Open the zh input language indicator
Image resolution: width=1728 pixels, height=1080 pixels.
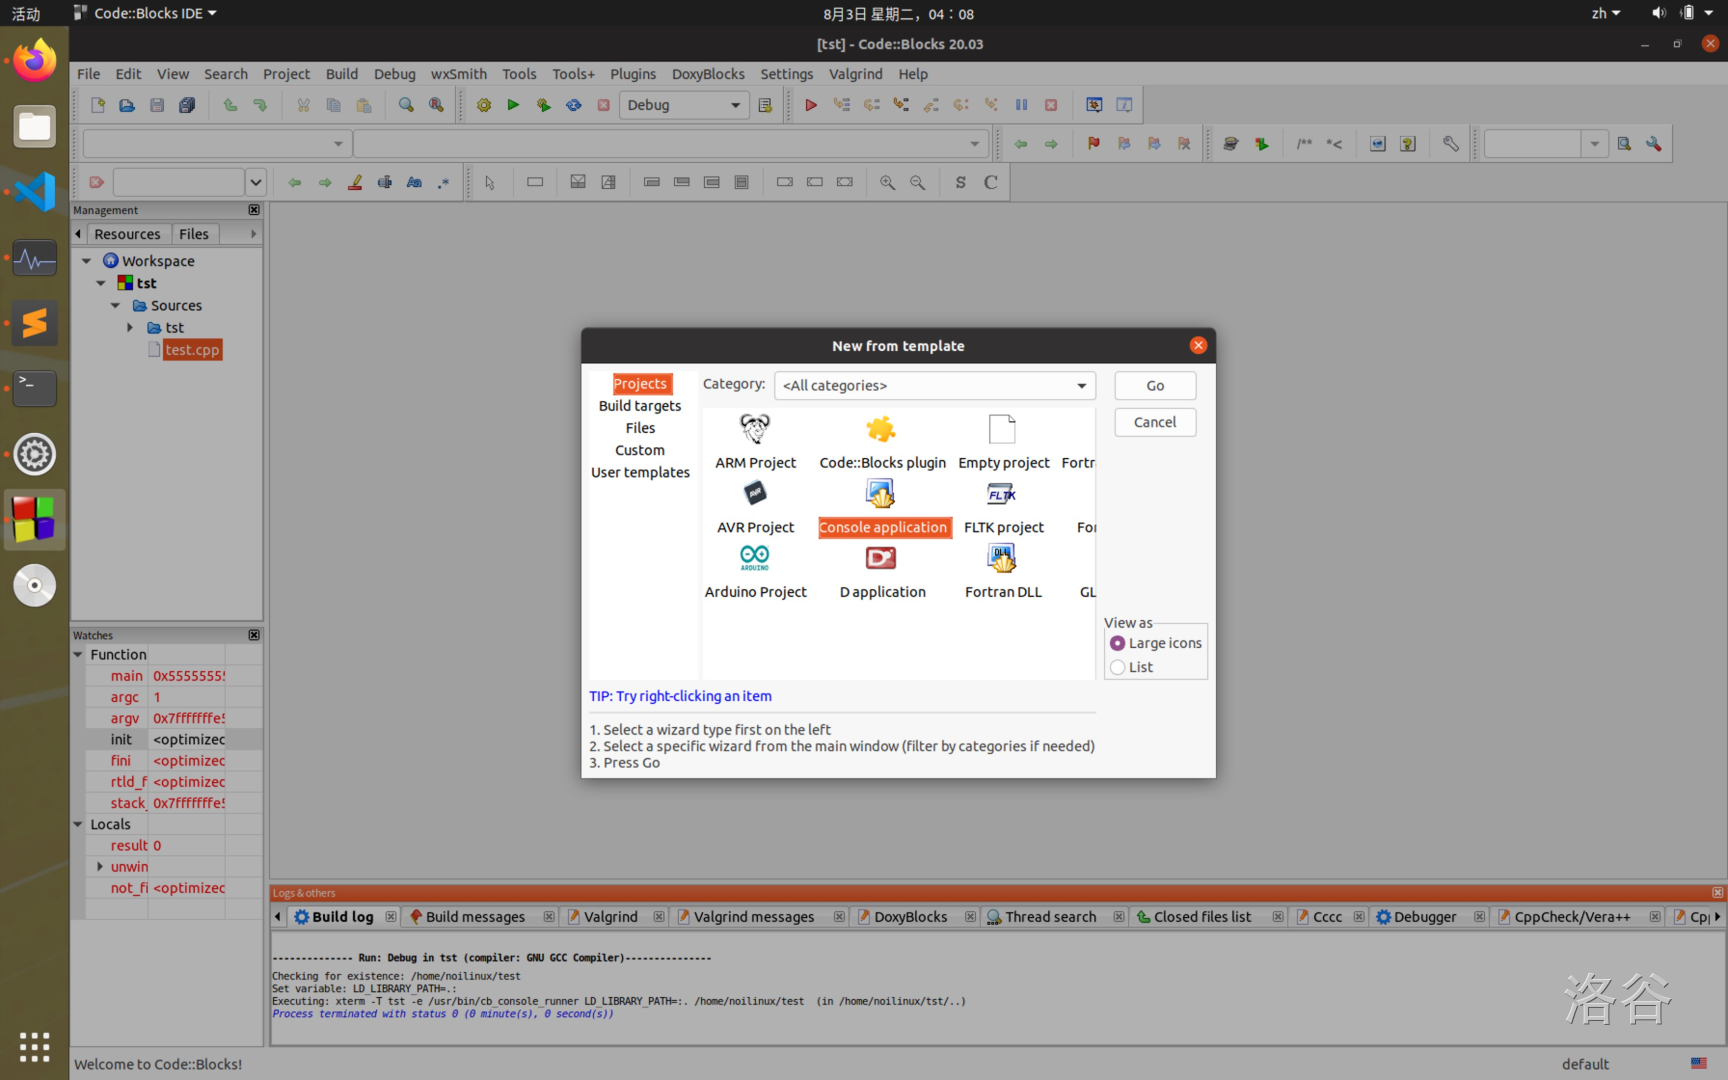click(x=1606, y=13)
